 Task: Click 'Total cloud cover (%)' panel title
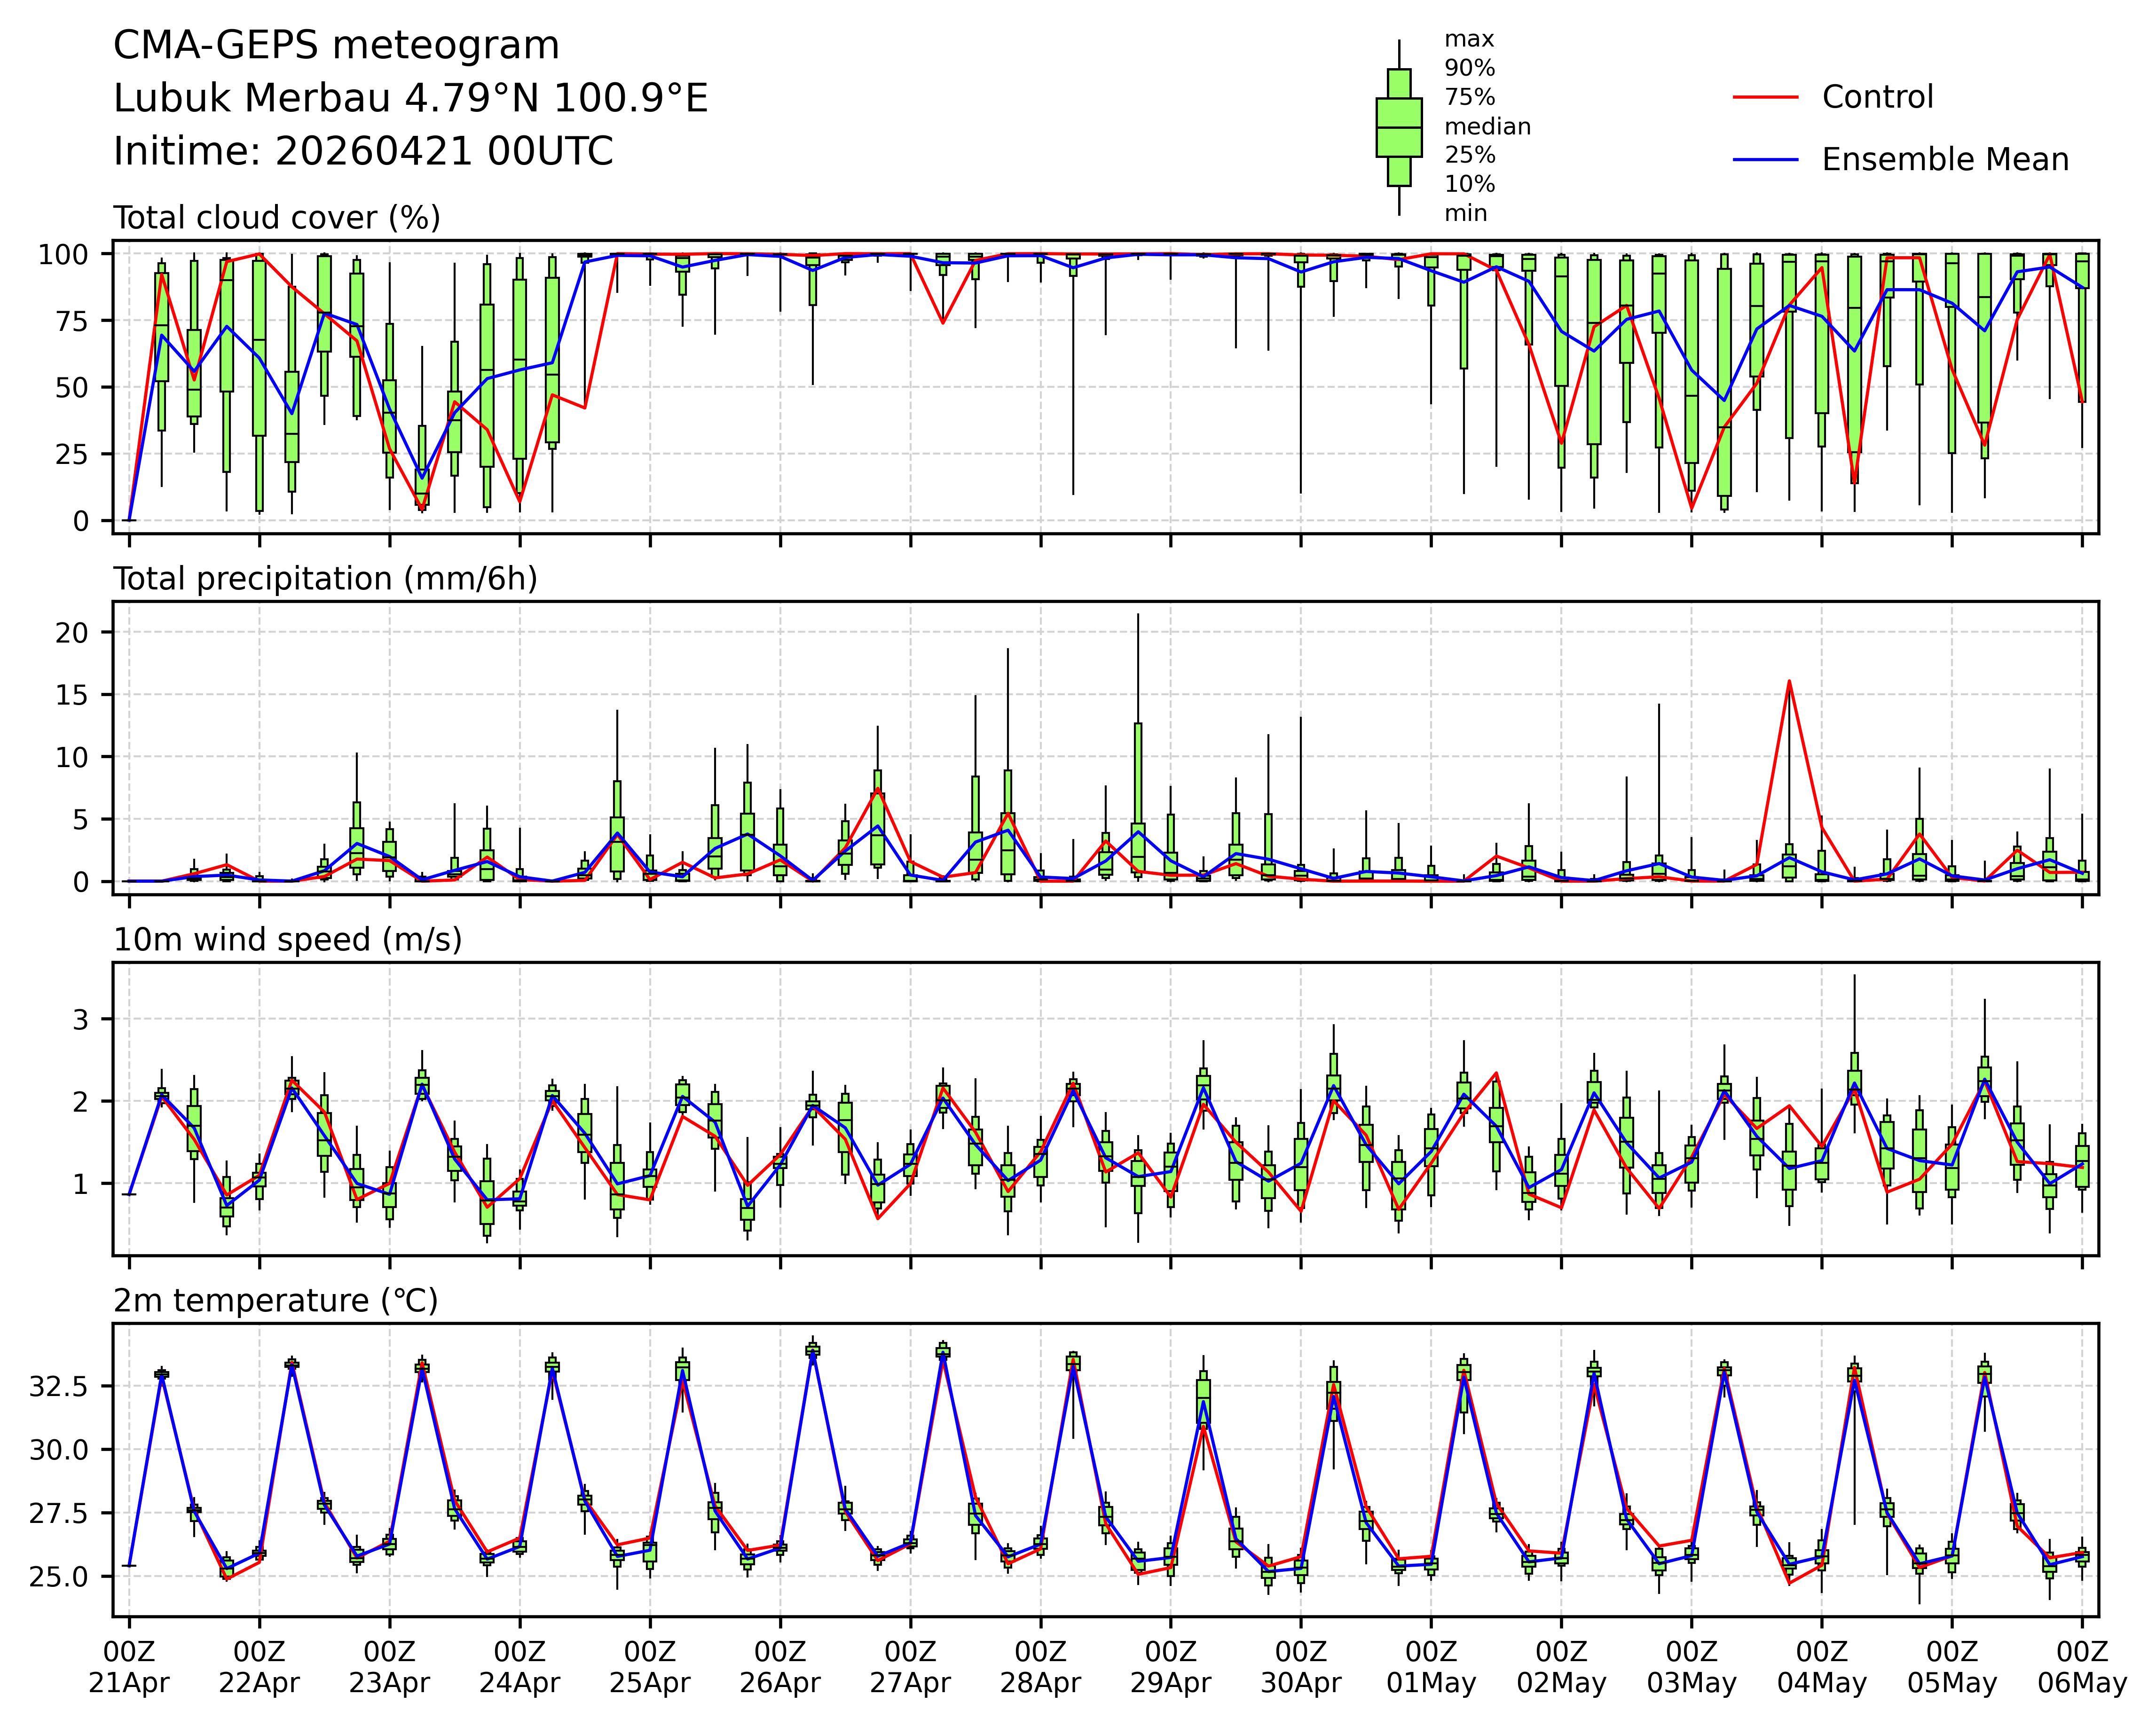(x=277, y=218)
